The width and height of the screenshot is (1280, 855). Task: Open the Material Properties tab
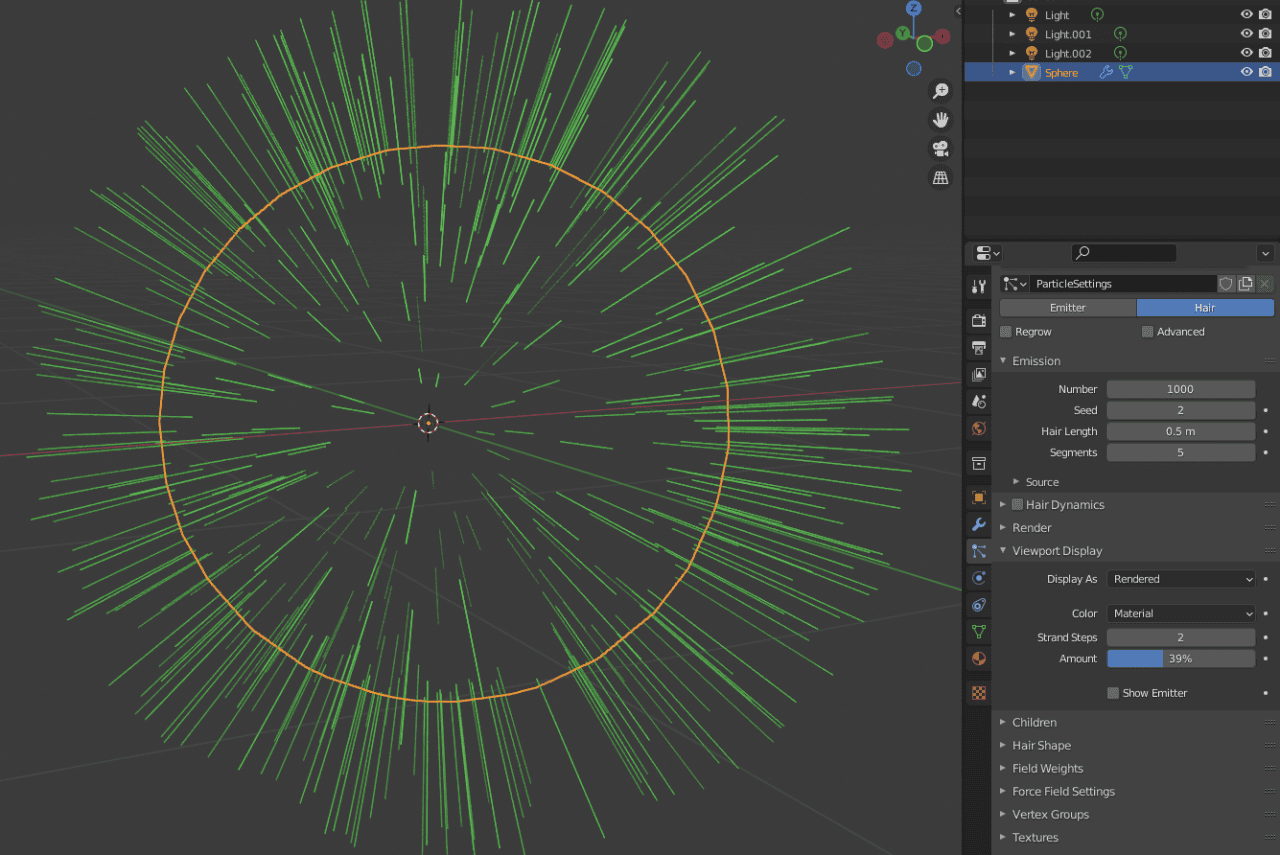(978, 658)
